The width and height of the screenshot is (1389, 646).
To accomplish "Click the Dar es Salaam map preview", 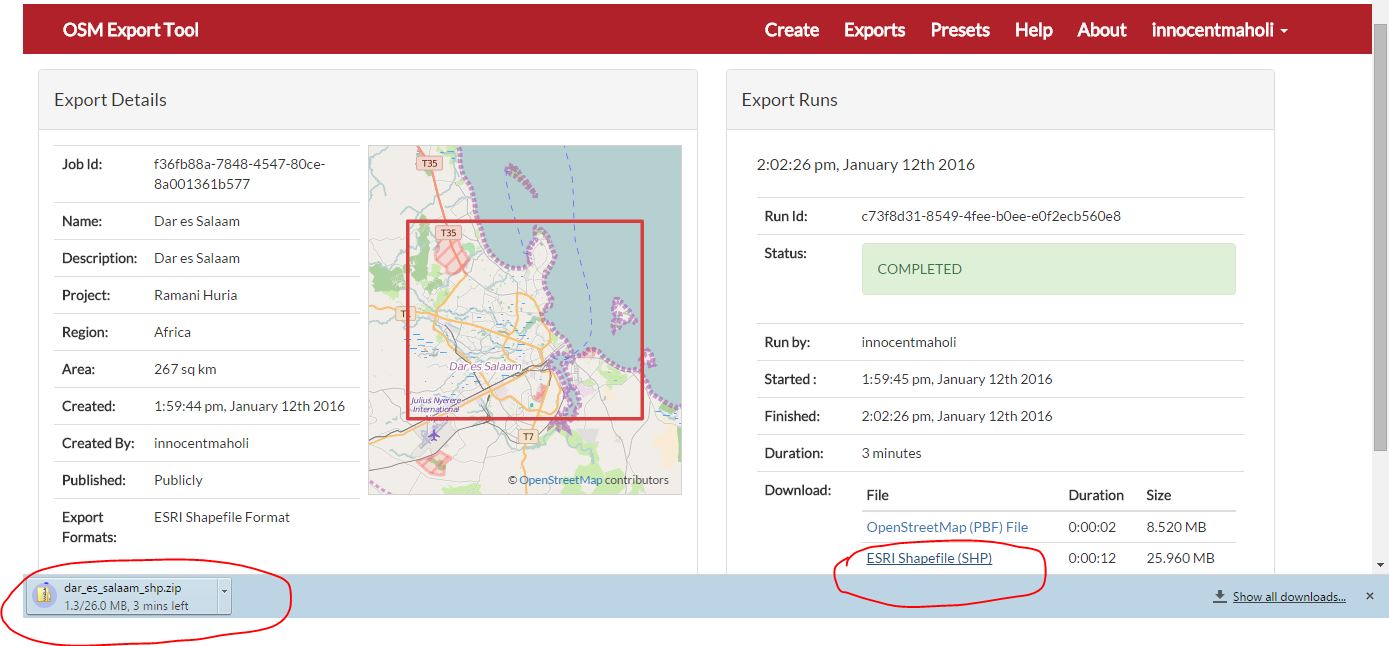I will point(524,320).
